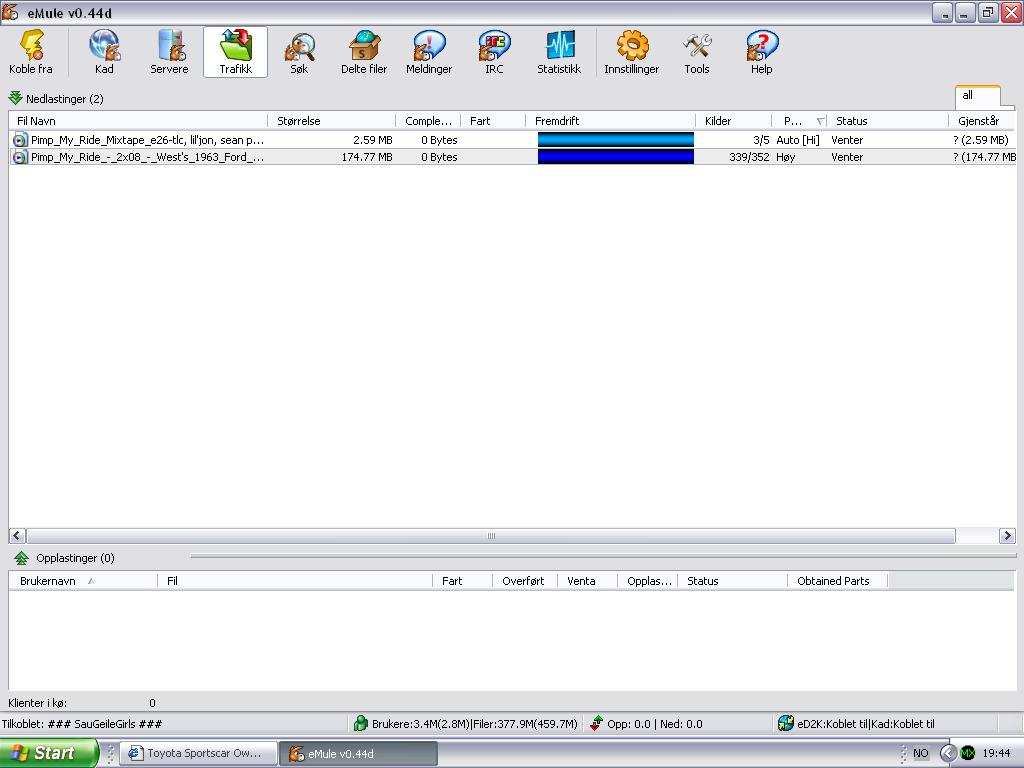1024x768 pixels.
Task: Click the Auto [Hi] priority cell
Action: [x=798, y=140]
